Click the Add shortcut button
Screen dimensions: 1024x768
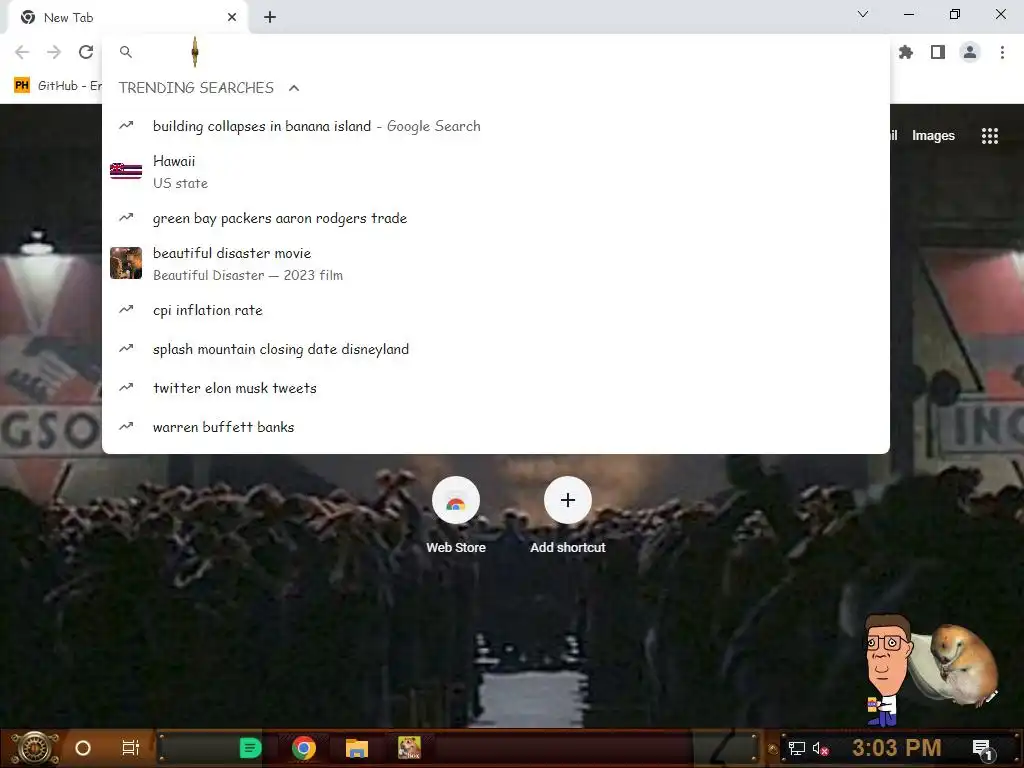568,516
